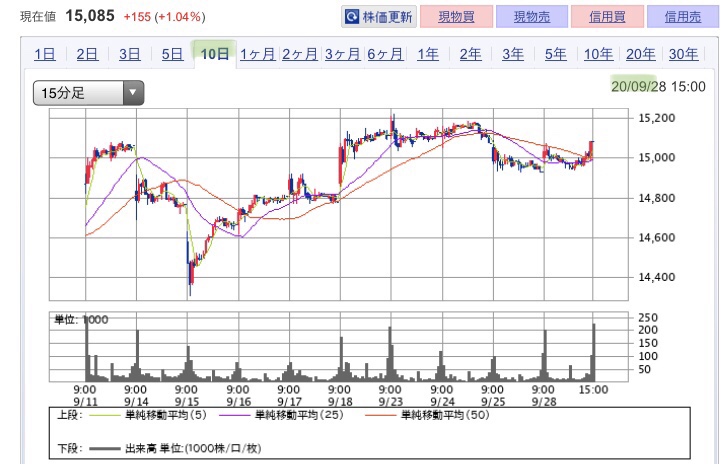The width and height of the screenshot is (727, 464).
Task: Open the 15分足 interval dropdown
Action: [89, 93]
